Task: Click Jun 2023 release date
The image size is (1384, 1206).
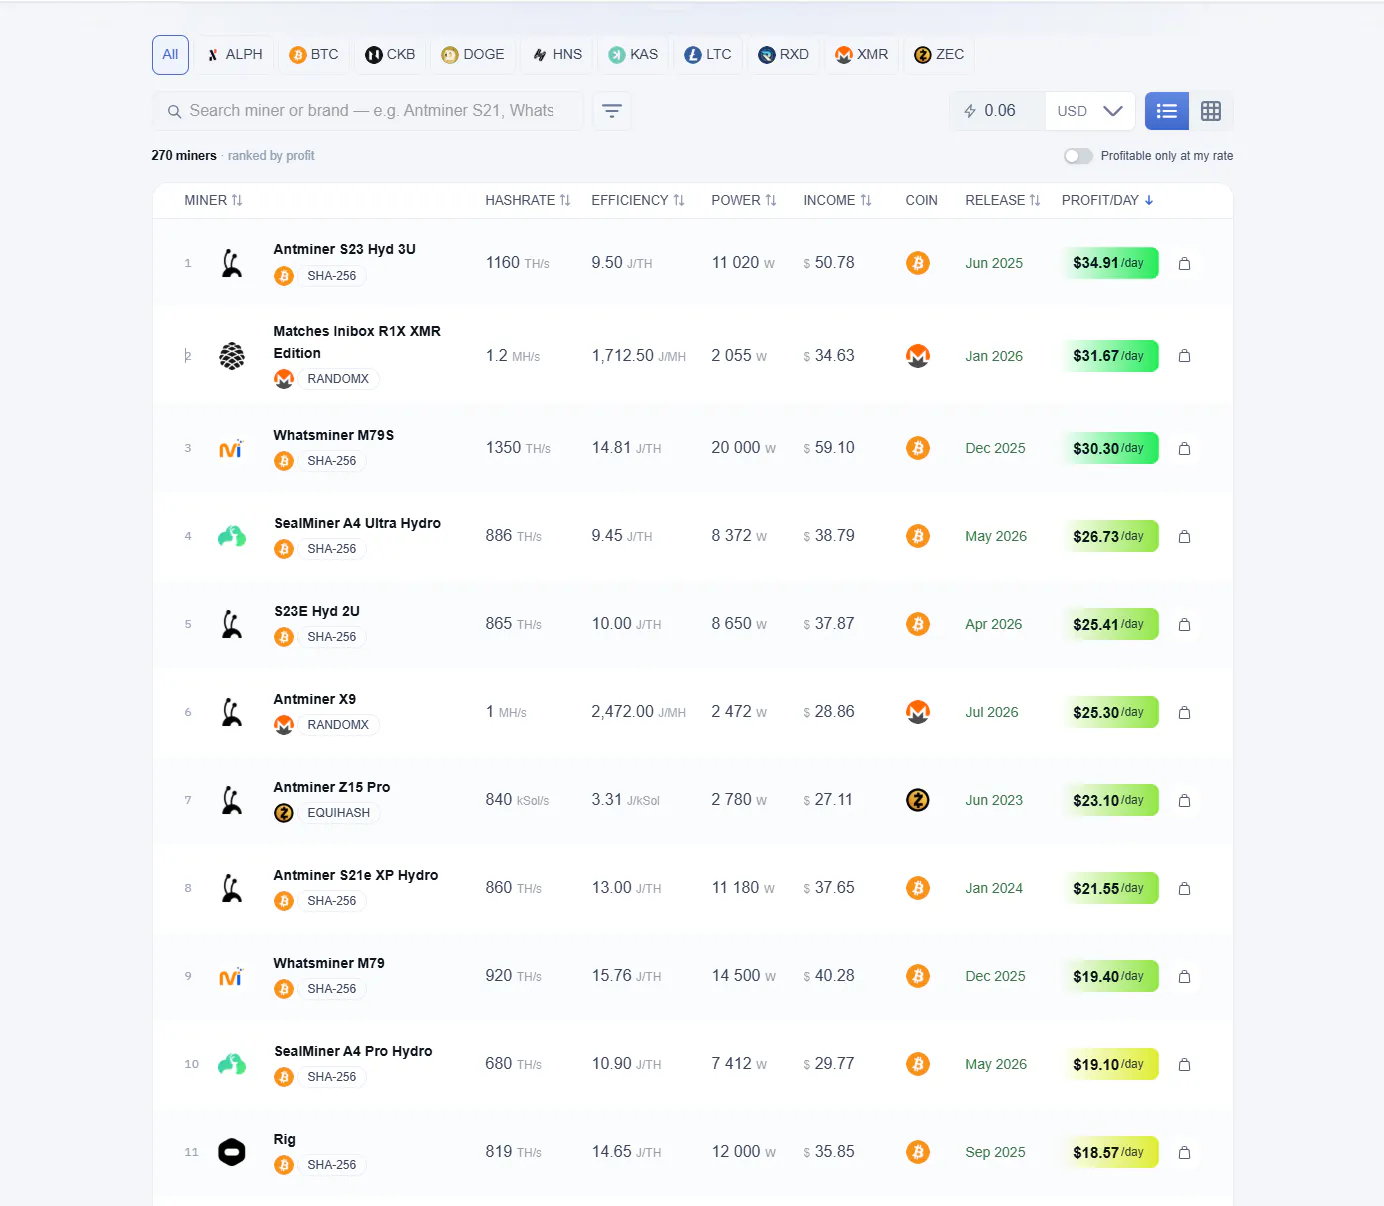Action: click(x=994, y=800)
